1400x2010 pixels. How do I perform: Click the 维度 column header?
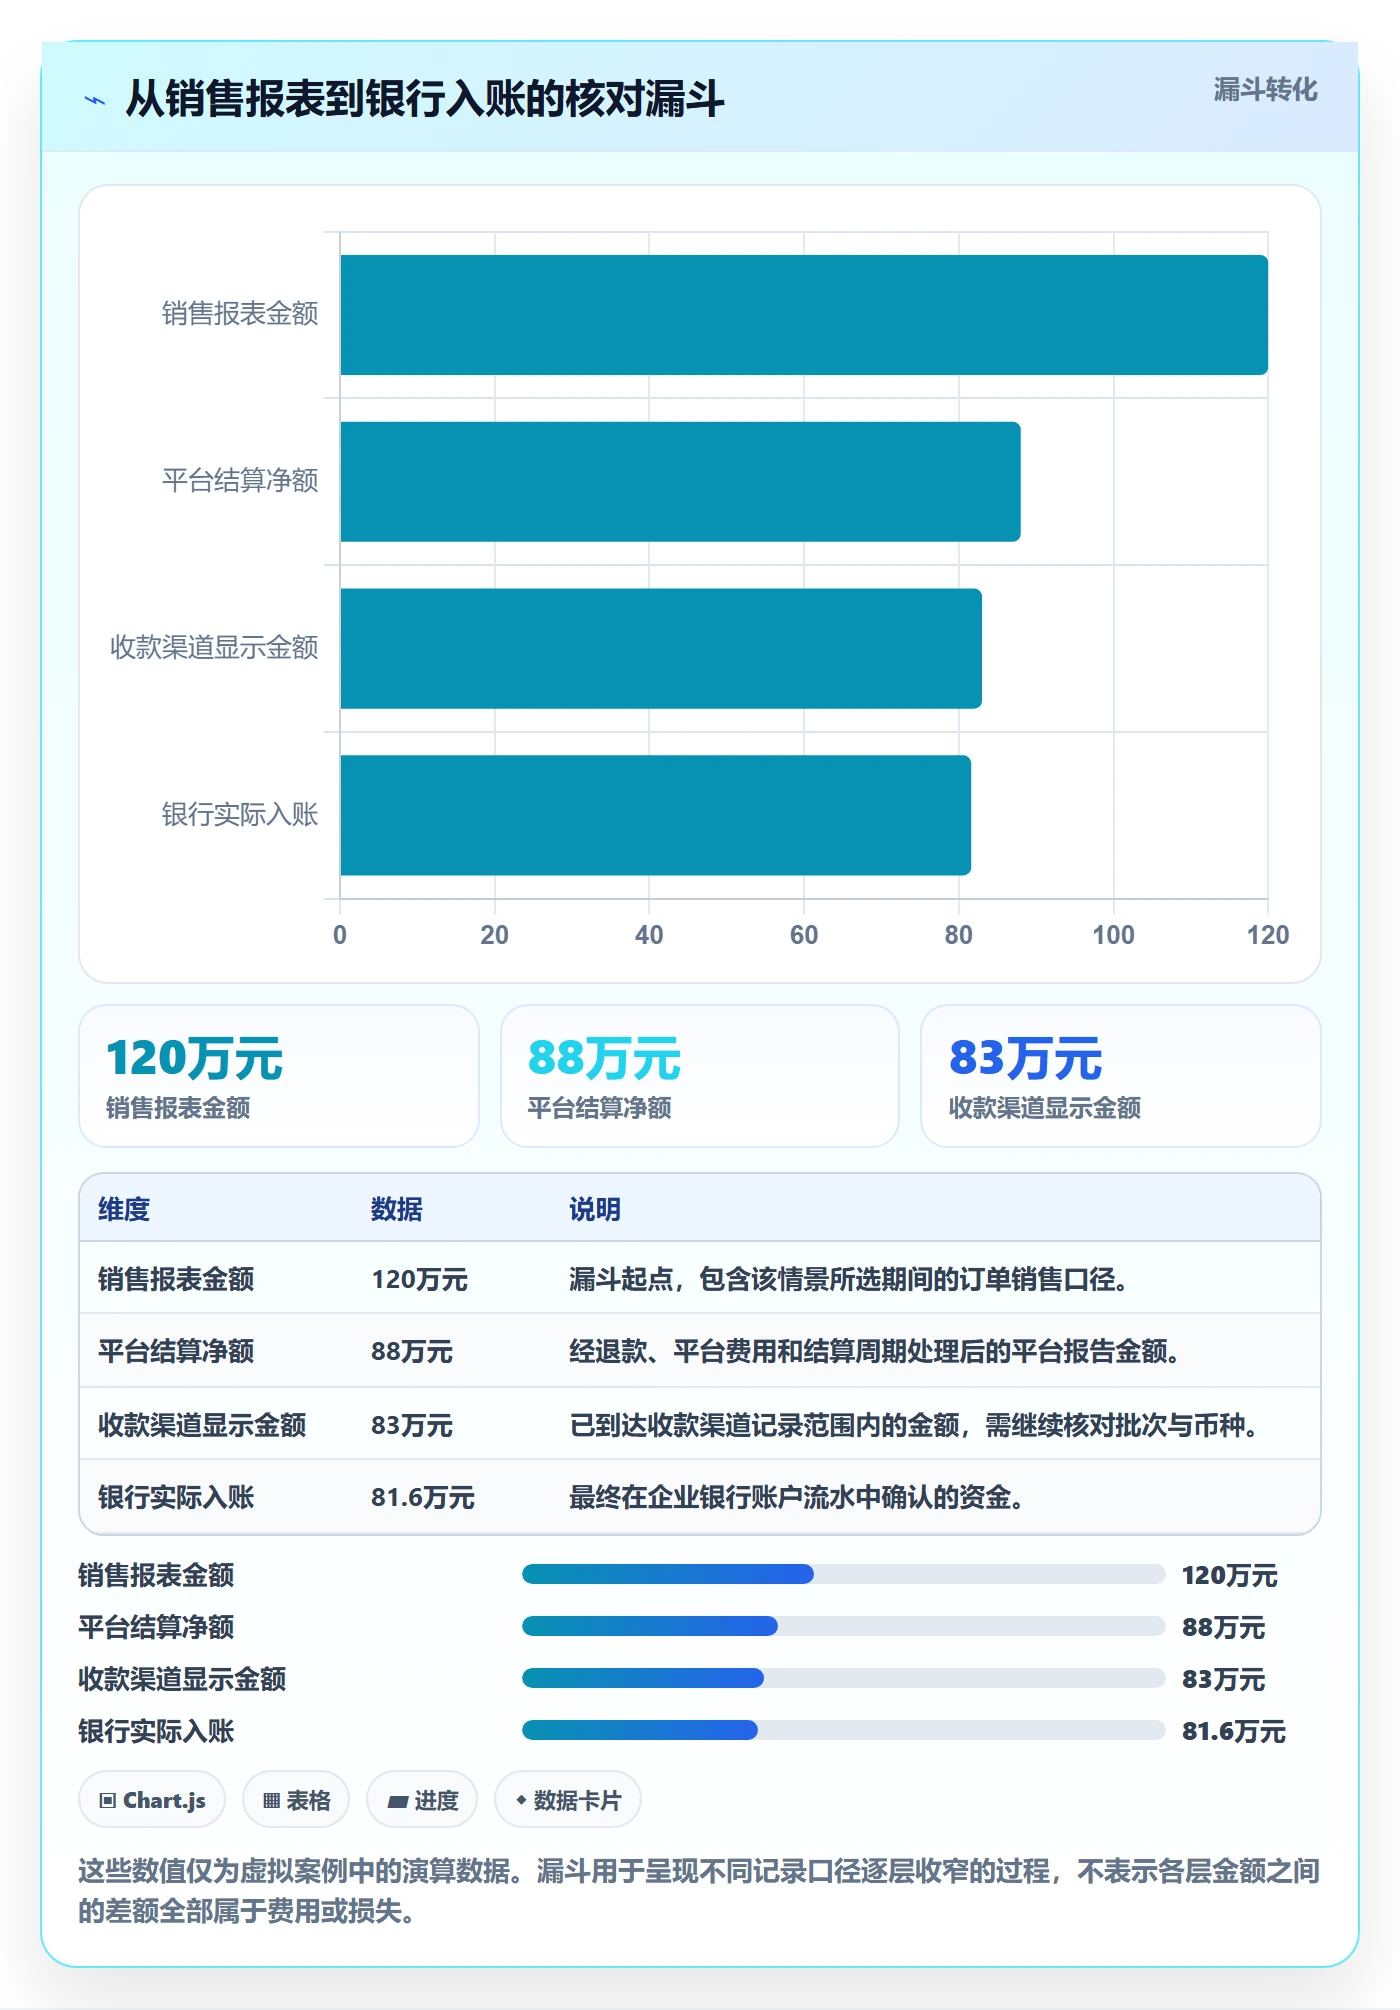click(124, 1210)
